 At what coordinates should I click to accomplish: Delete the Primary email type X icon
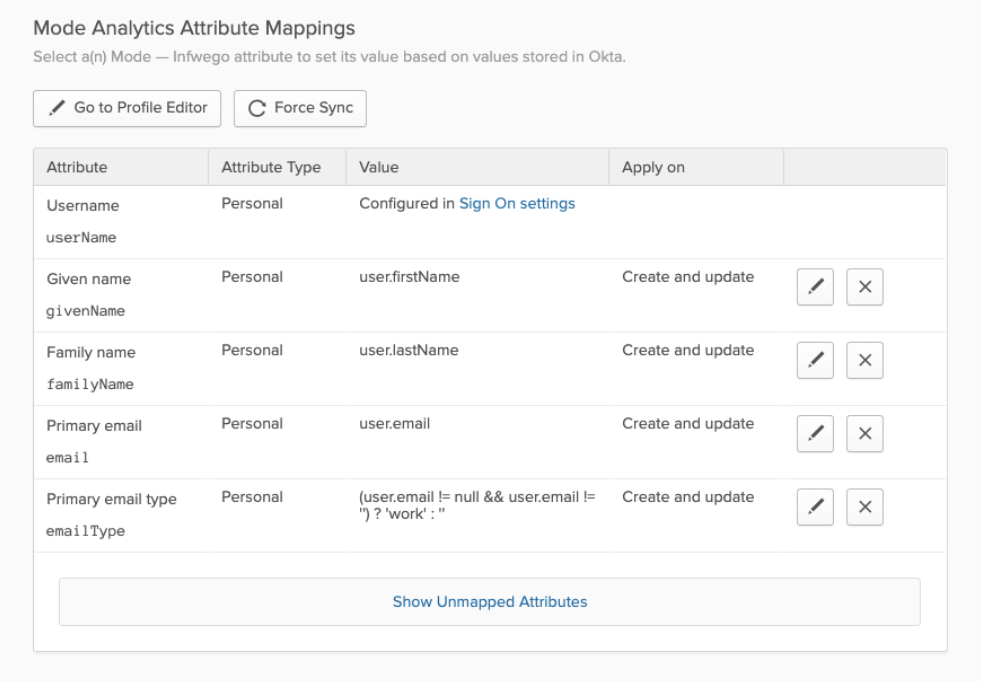(865, 506)
